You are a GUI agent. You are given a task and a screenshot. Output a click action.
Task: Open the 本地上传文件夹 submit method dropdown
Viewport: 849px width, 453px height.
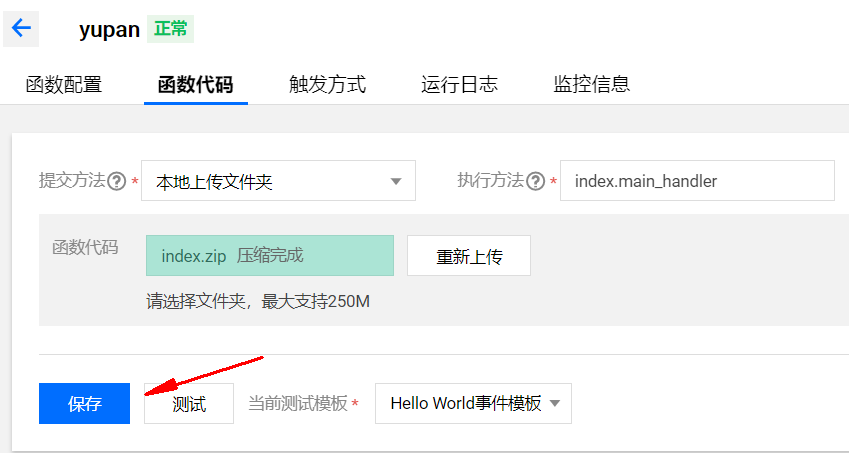pyautogui.click(x=278, y=182)
